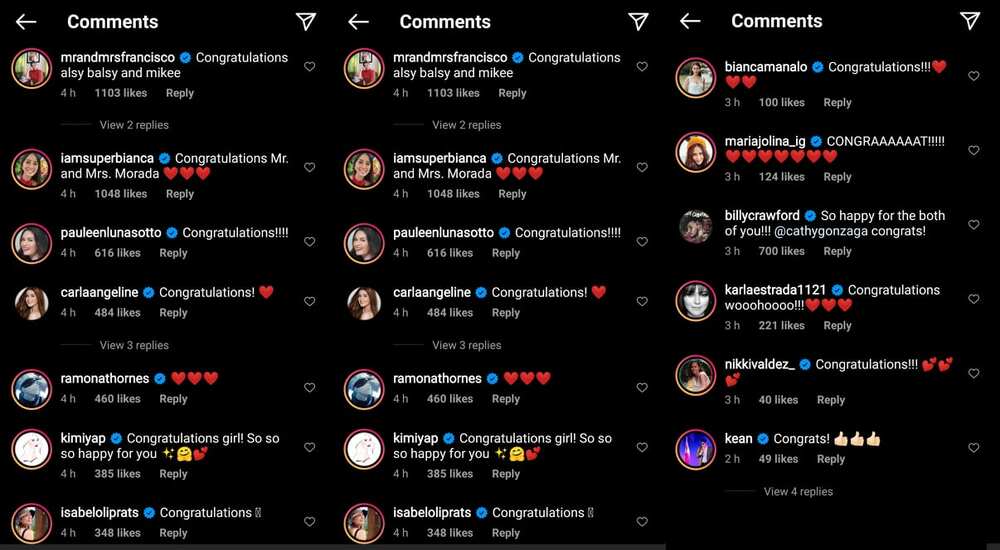Tap the heart icon on kean's comment
1000x550 pixels.
973,448
